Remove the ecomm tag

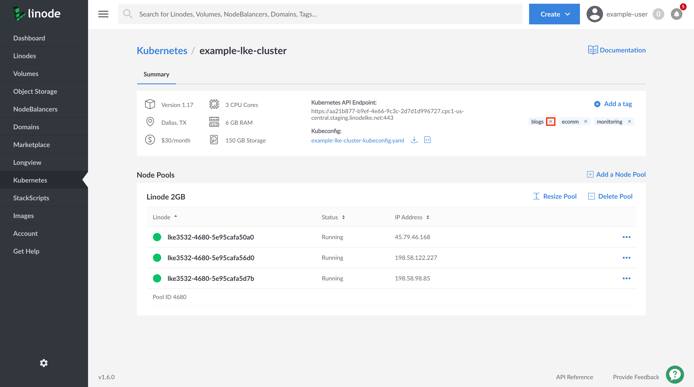586,121
